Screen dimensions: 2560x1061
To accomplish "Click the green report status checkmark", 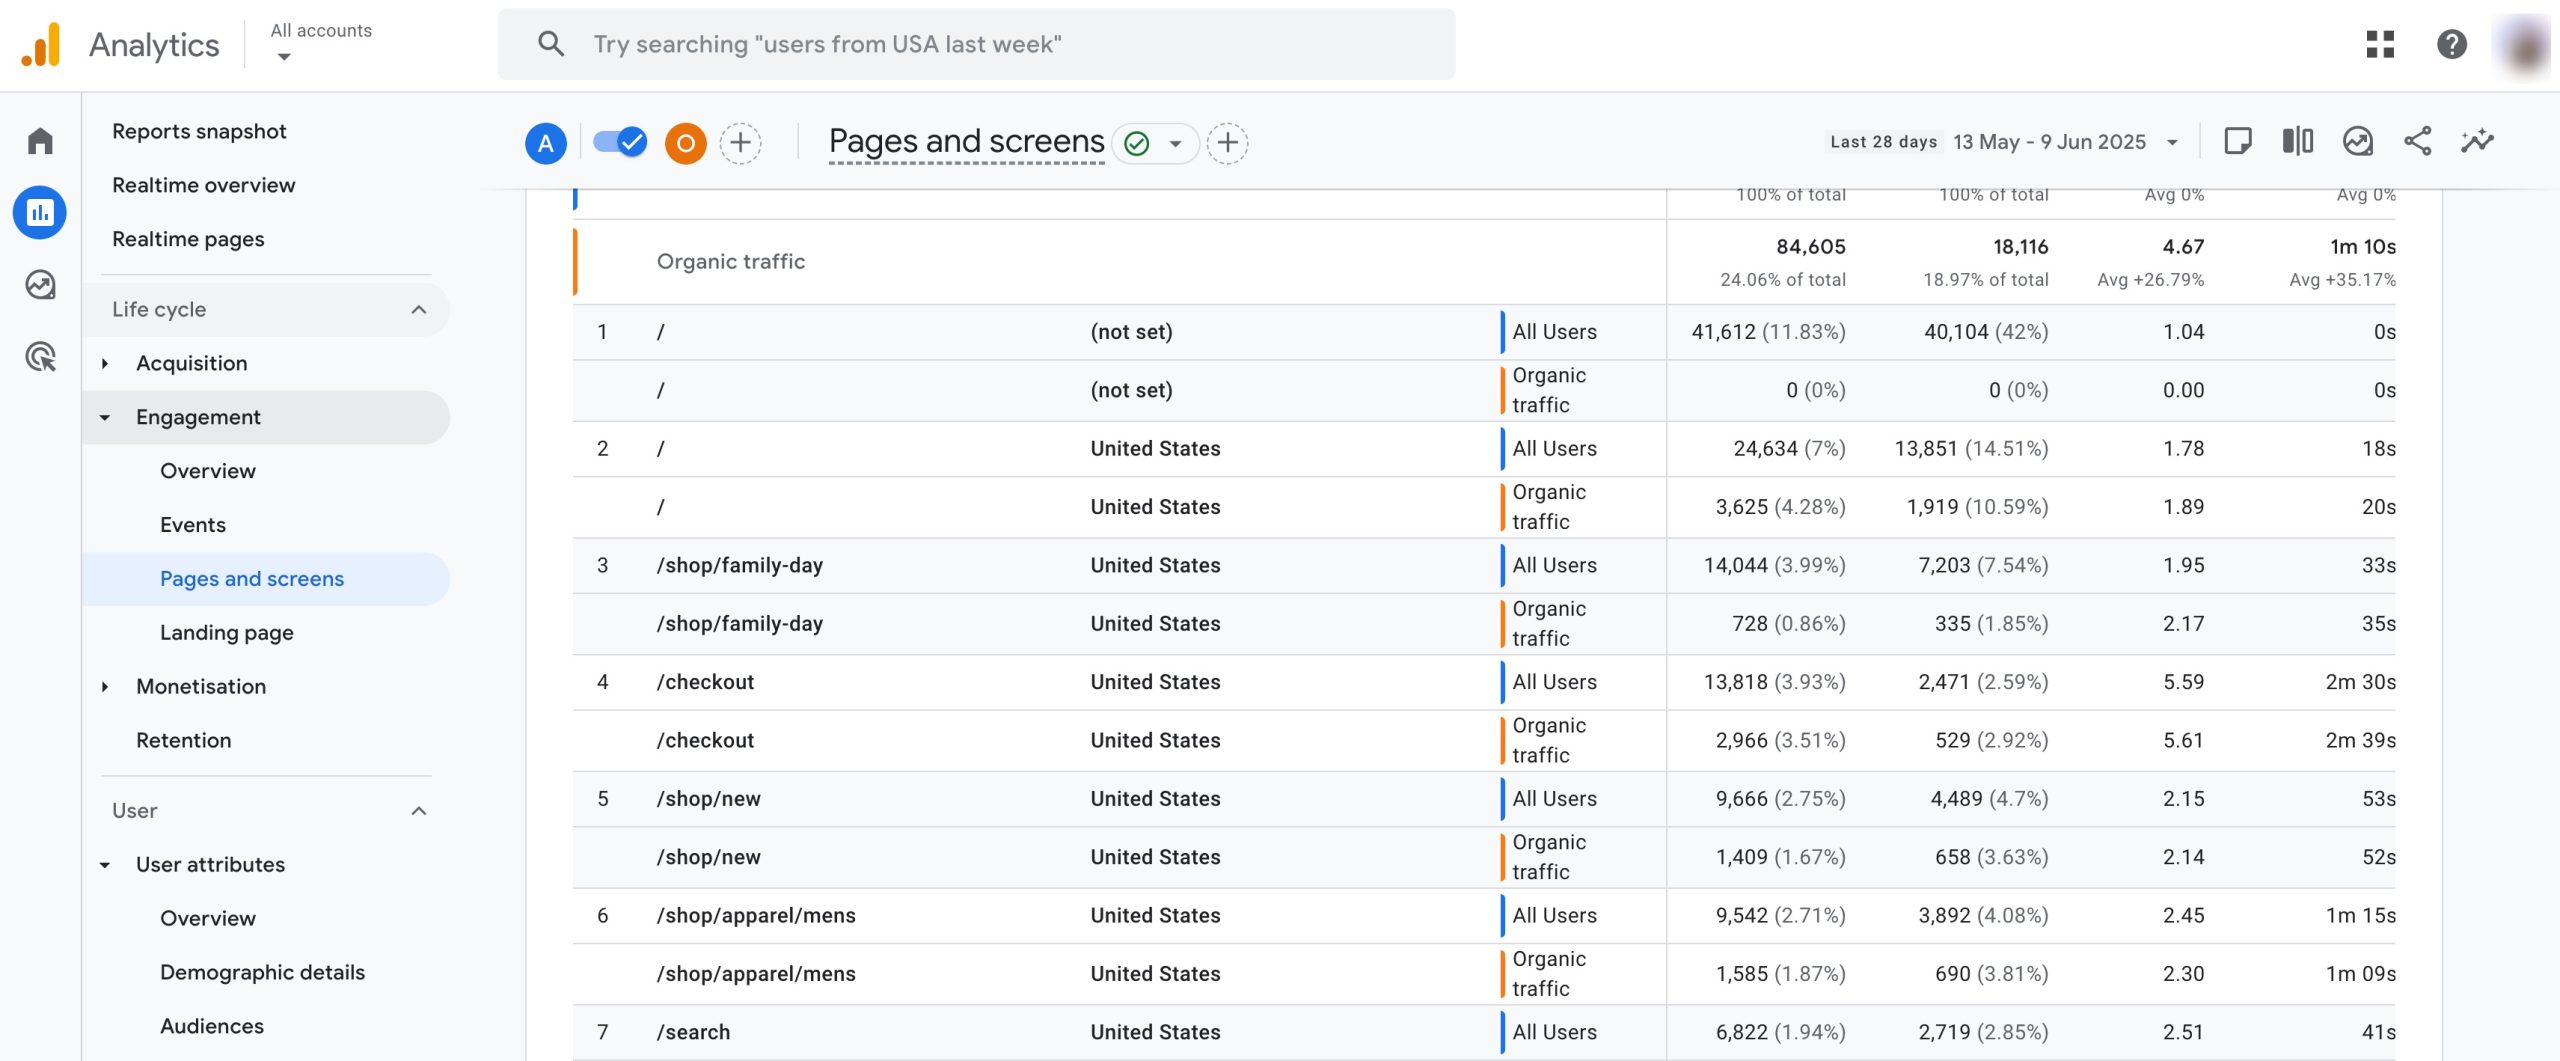I will point(1137,143).
